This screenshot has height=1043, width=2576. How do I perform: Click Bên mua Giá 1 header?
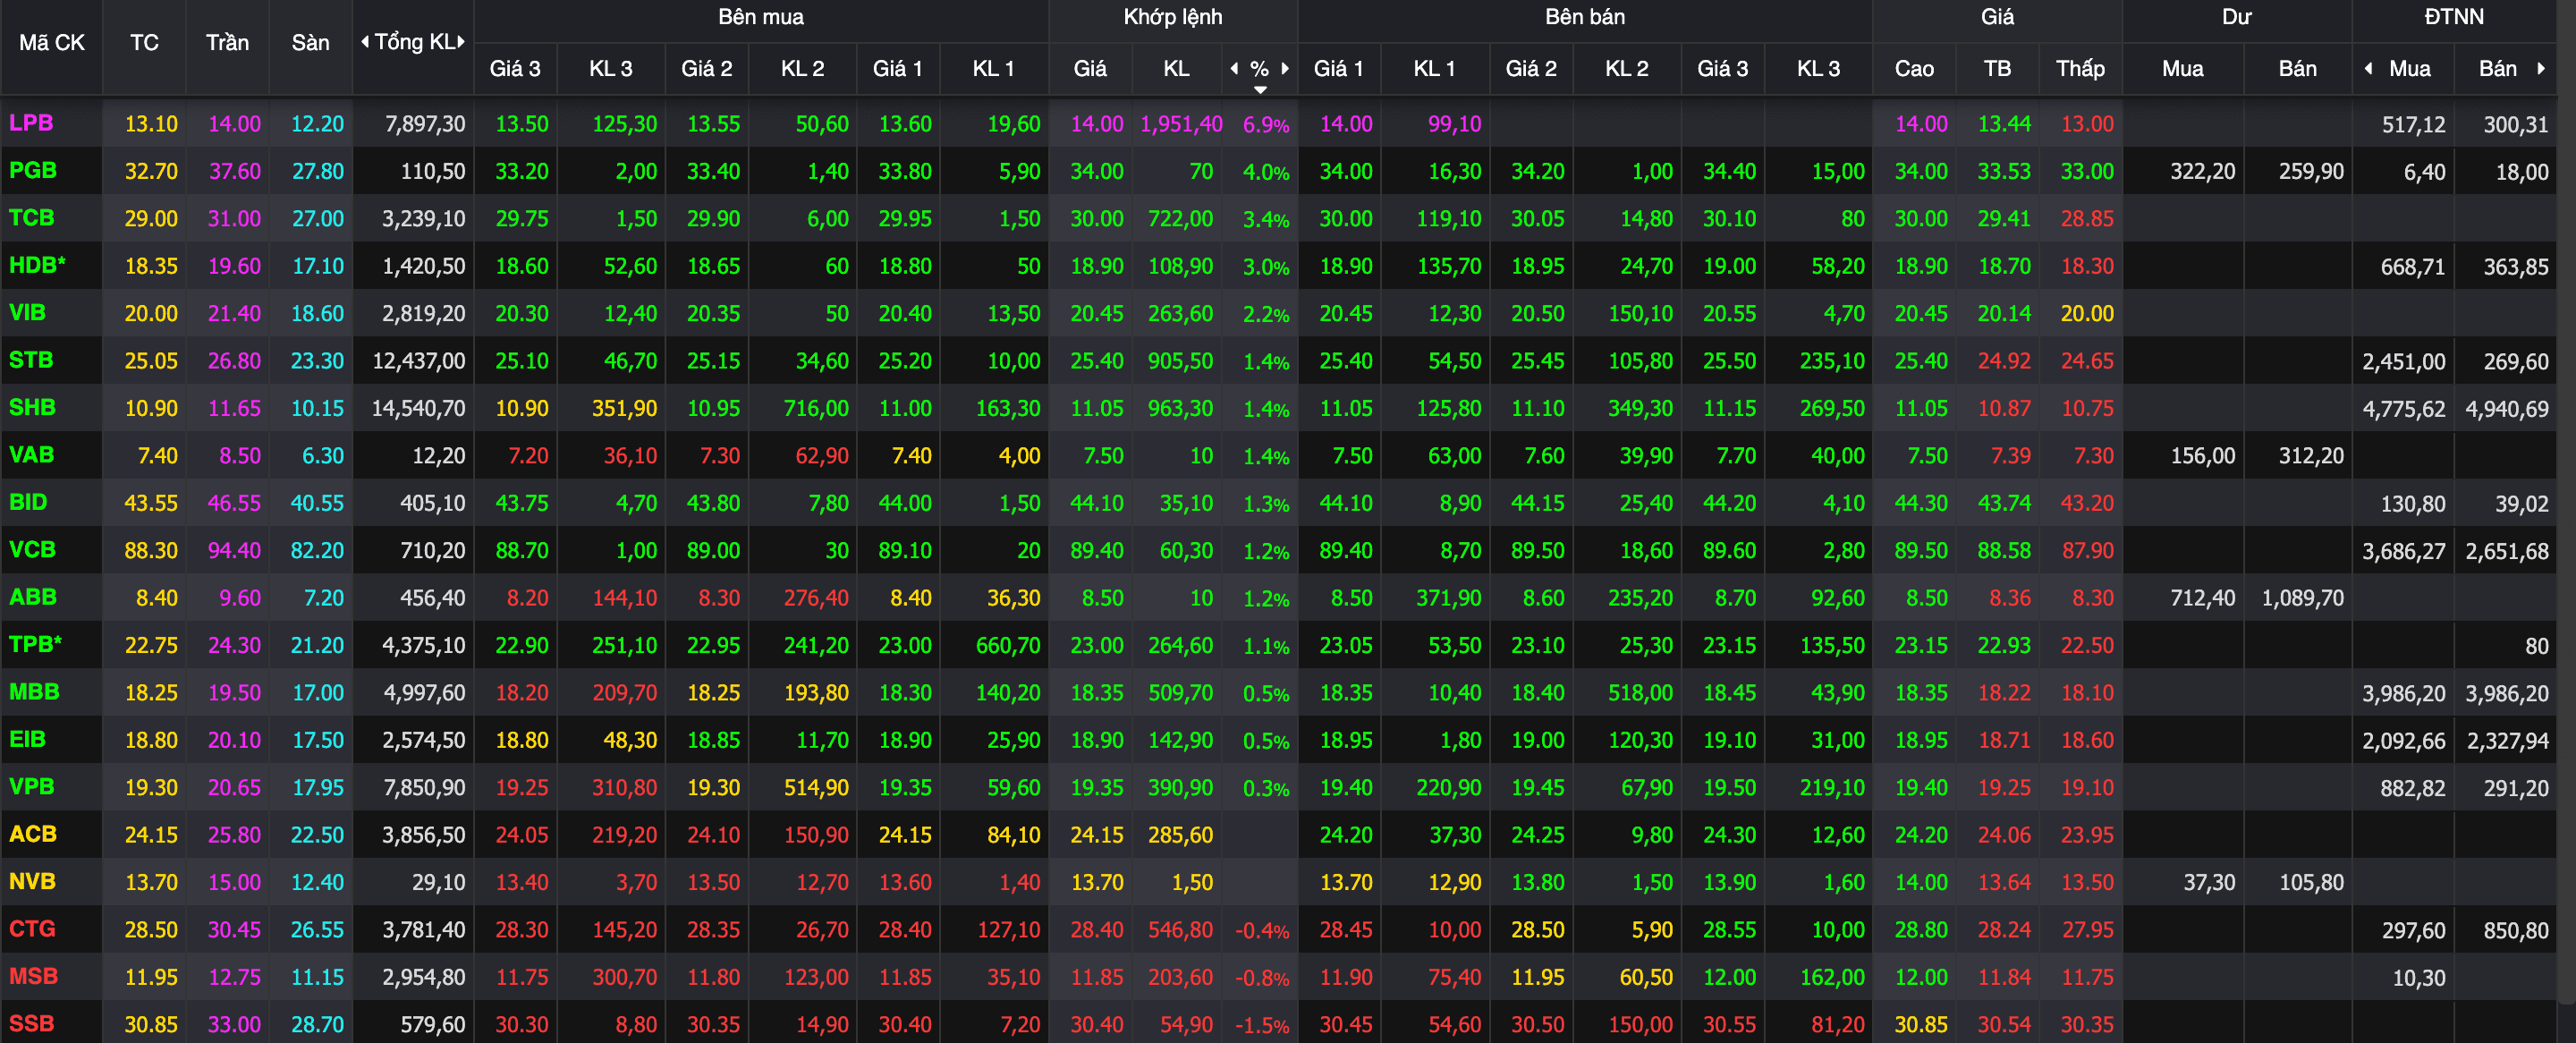tap(898, 68)
